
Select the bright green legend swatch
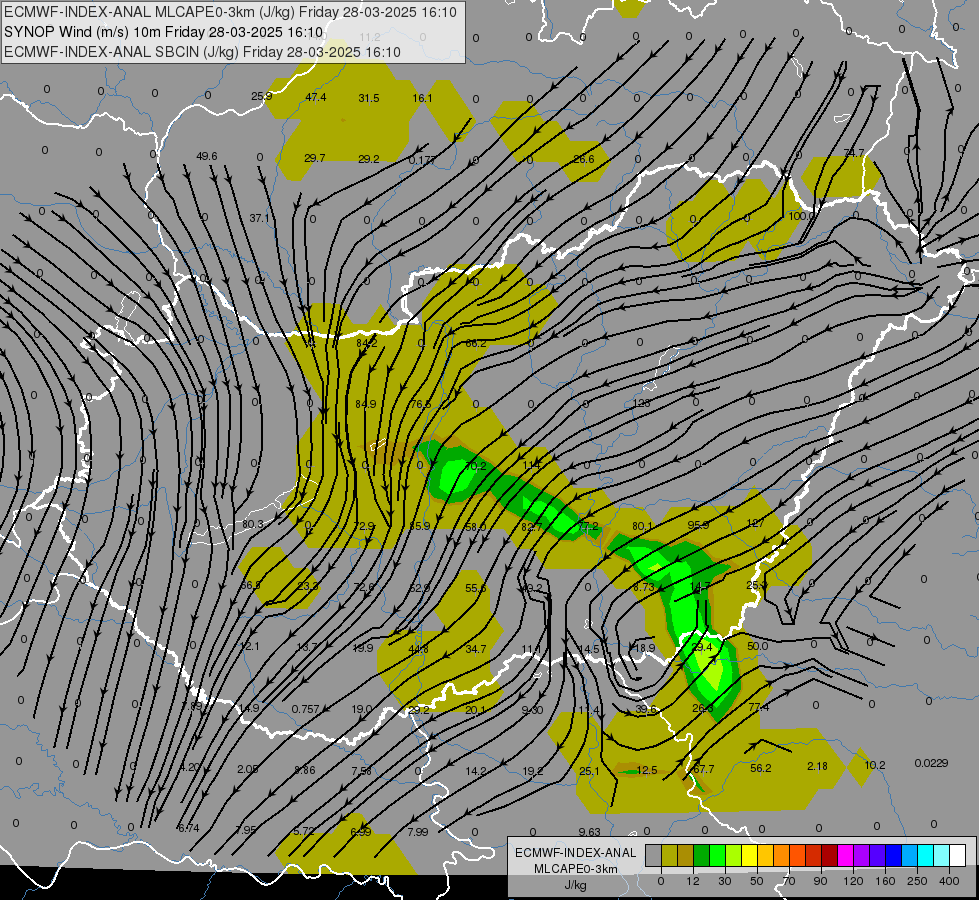717,855
